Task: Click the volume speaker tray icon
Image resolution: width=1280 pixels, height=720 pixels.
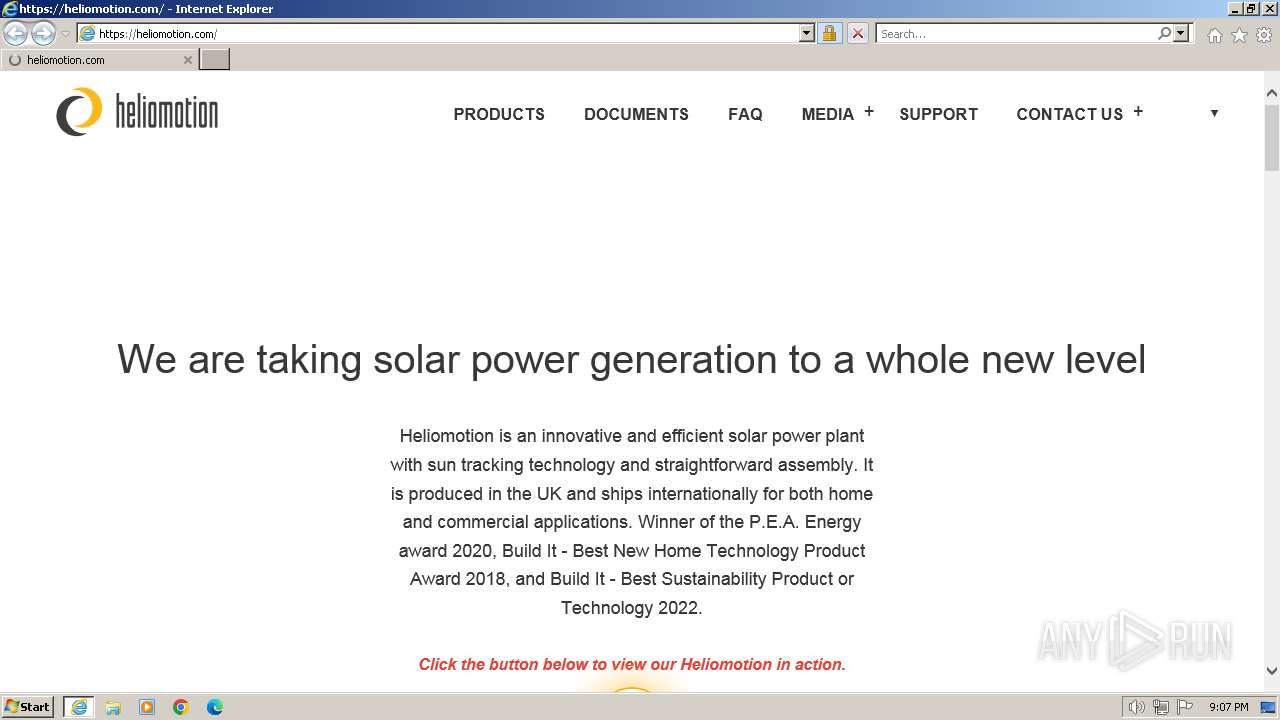Action: pyautogui.click(x=1136, y=707)
